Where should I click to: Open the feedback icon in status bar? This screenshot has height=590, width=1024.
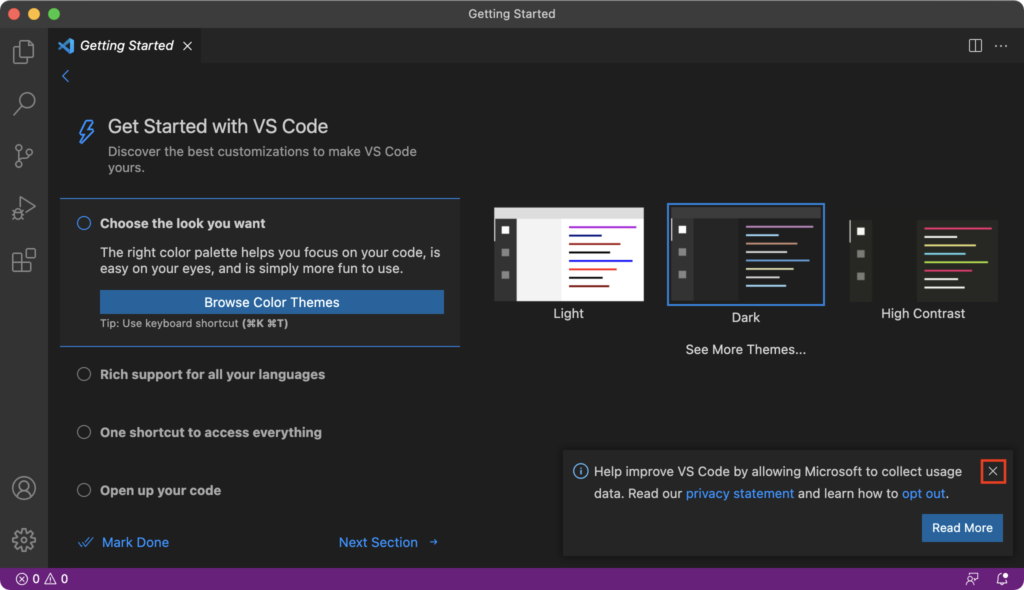(x=972, y=579)
